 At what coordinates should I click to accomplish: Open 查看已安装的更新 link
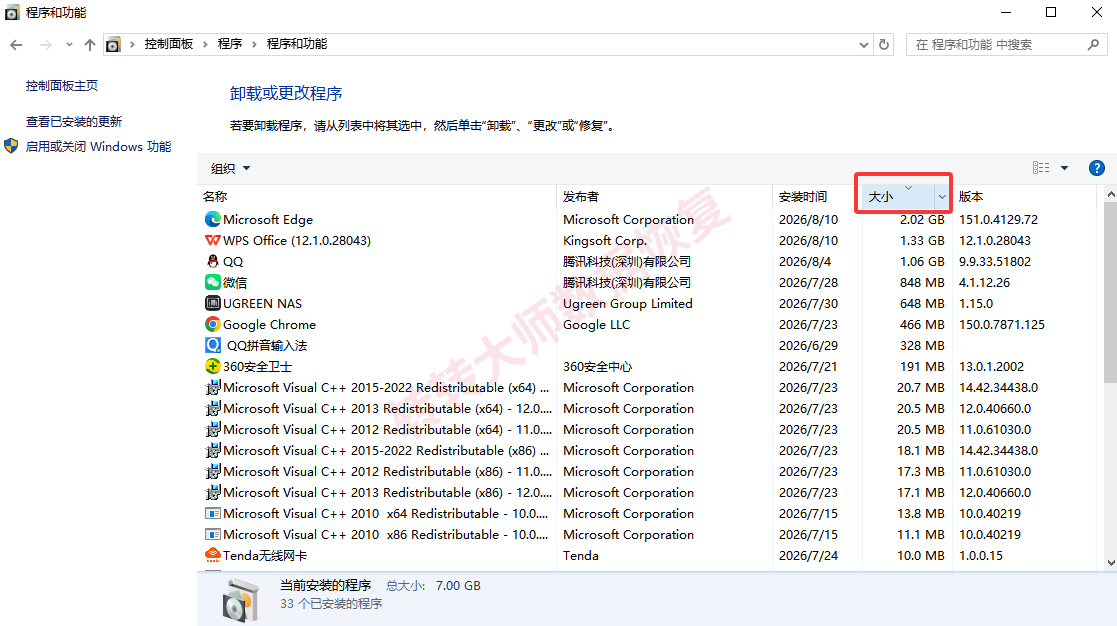[x=74, y=122]
